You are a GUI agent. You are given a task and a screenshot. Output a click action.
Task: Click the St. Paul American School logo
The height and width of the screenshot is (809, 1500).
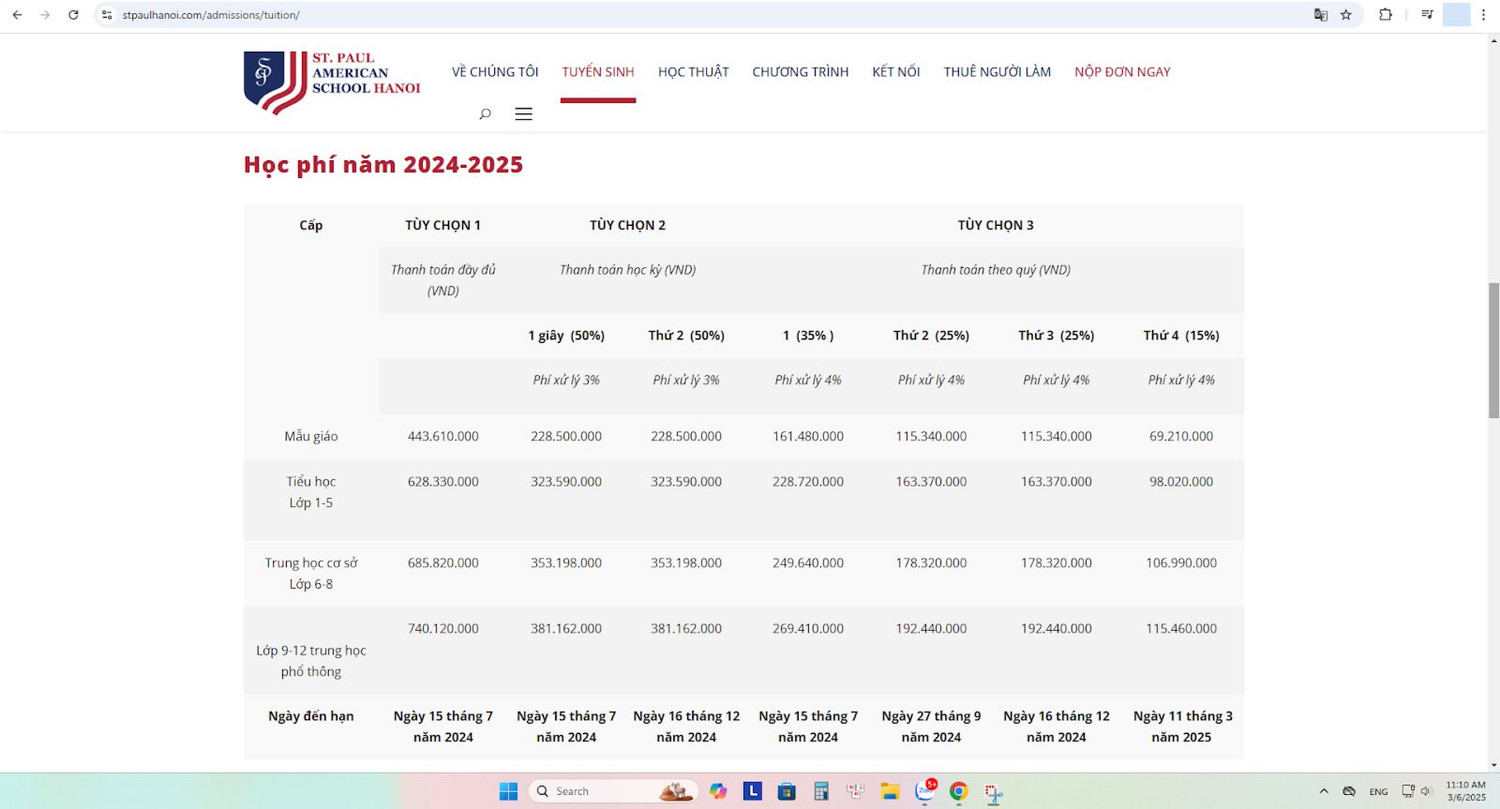pos(332,82)
